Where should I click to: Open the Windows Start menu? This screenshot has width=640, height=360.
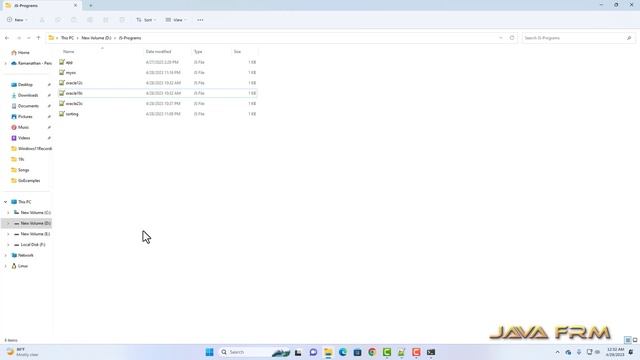(209, 352)
